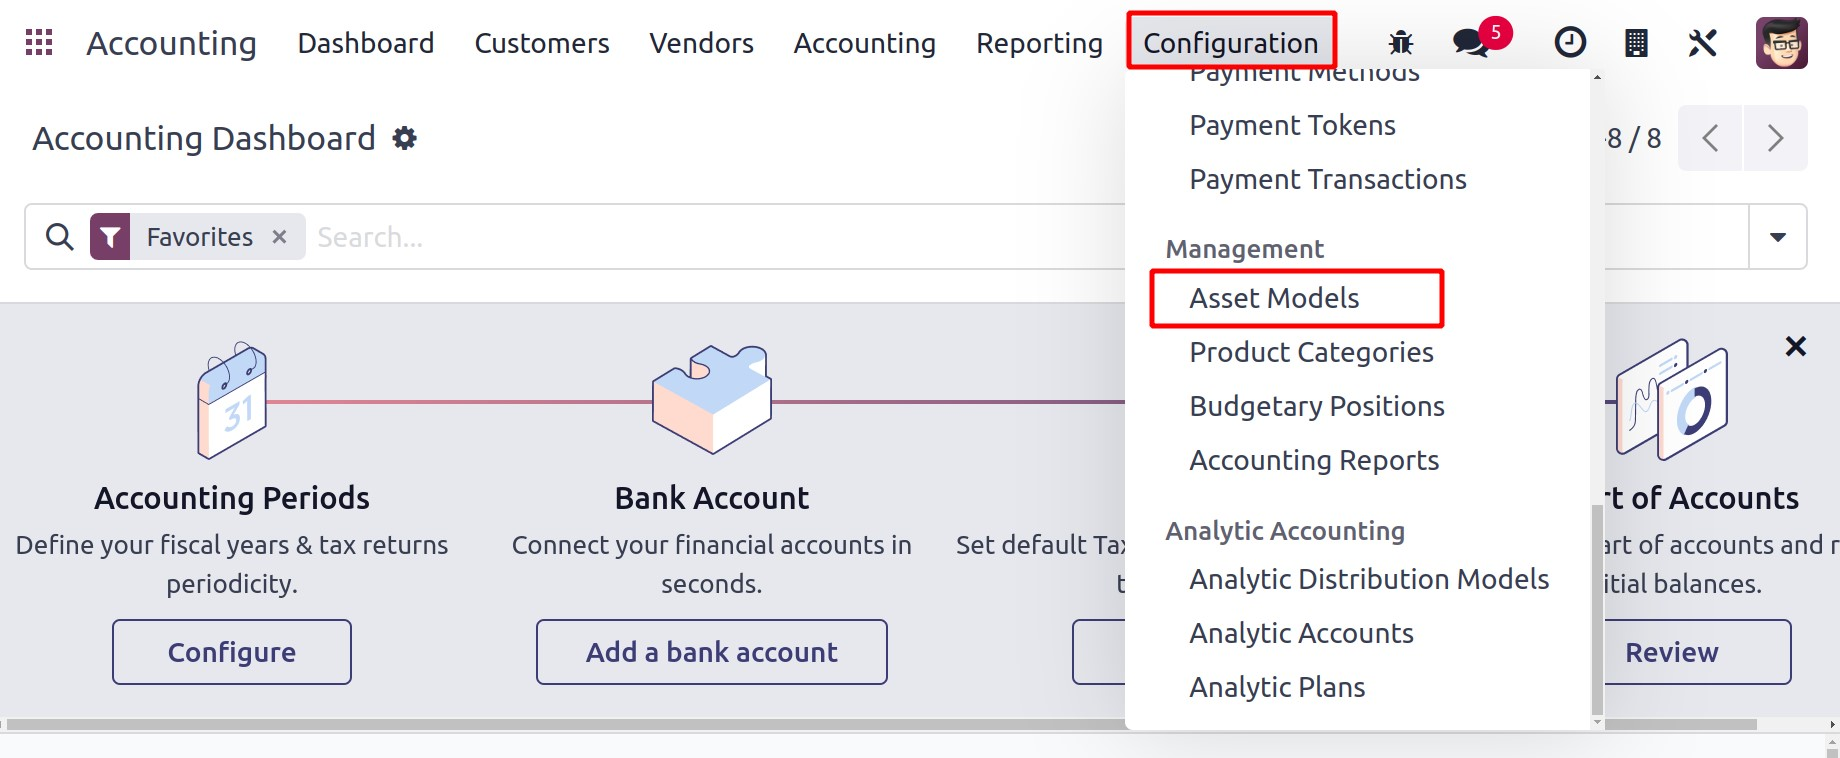Open the tools wrench icon
This screenshot has width=1840, height=758.
pos(1702,43)
